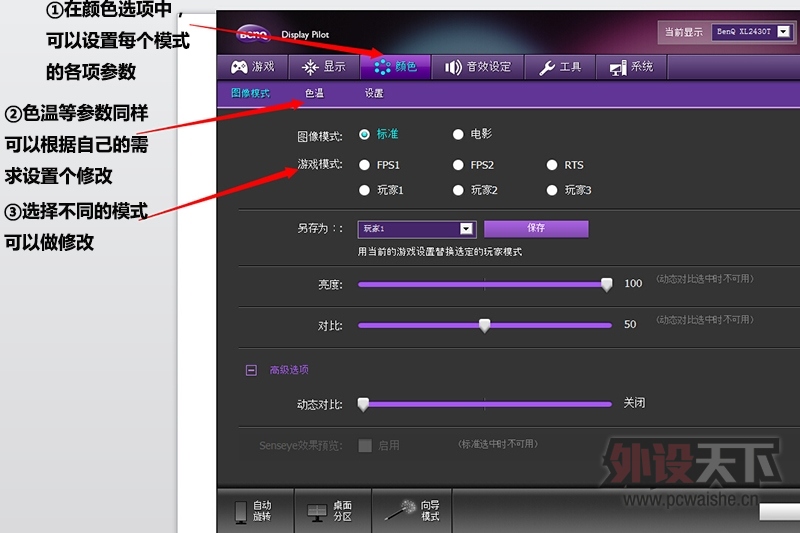Choose the FPS1 game mode radio button
Image resolution: width=800 pixels, height=533 pixels.
[364, 165]
